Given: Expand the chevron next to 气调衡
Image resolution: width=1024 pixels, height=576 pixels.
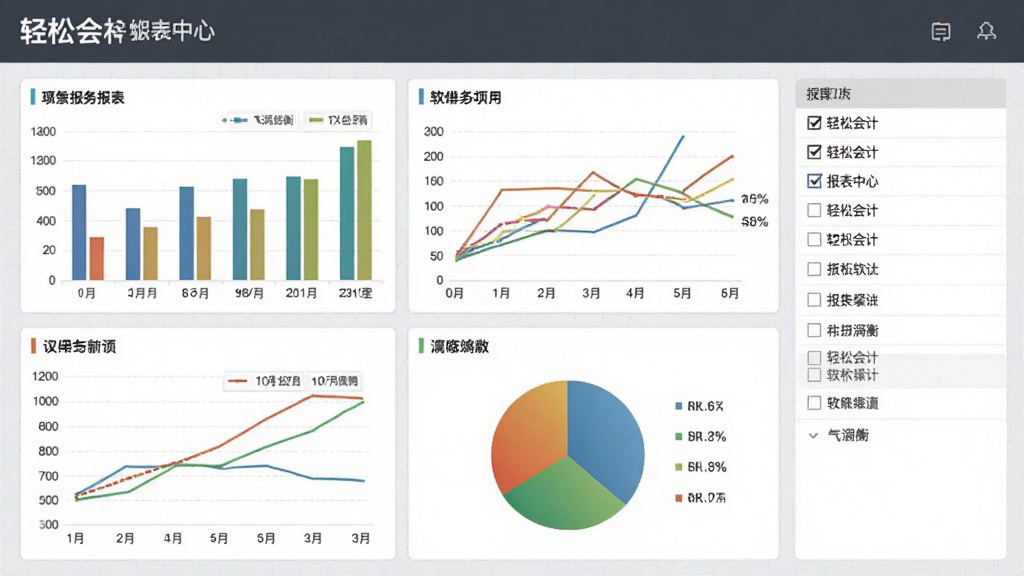Looking at the screenshot, I should pyautogui.click(x=813, y=436).
